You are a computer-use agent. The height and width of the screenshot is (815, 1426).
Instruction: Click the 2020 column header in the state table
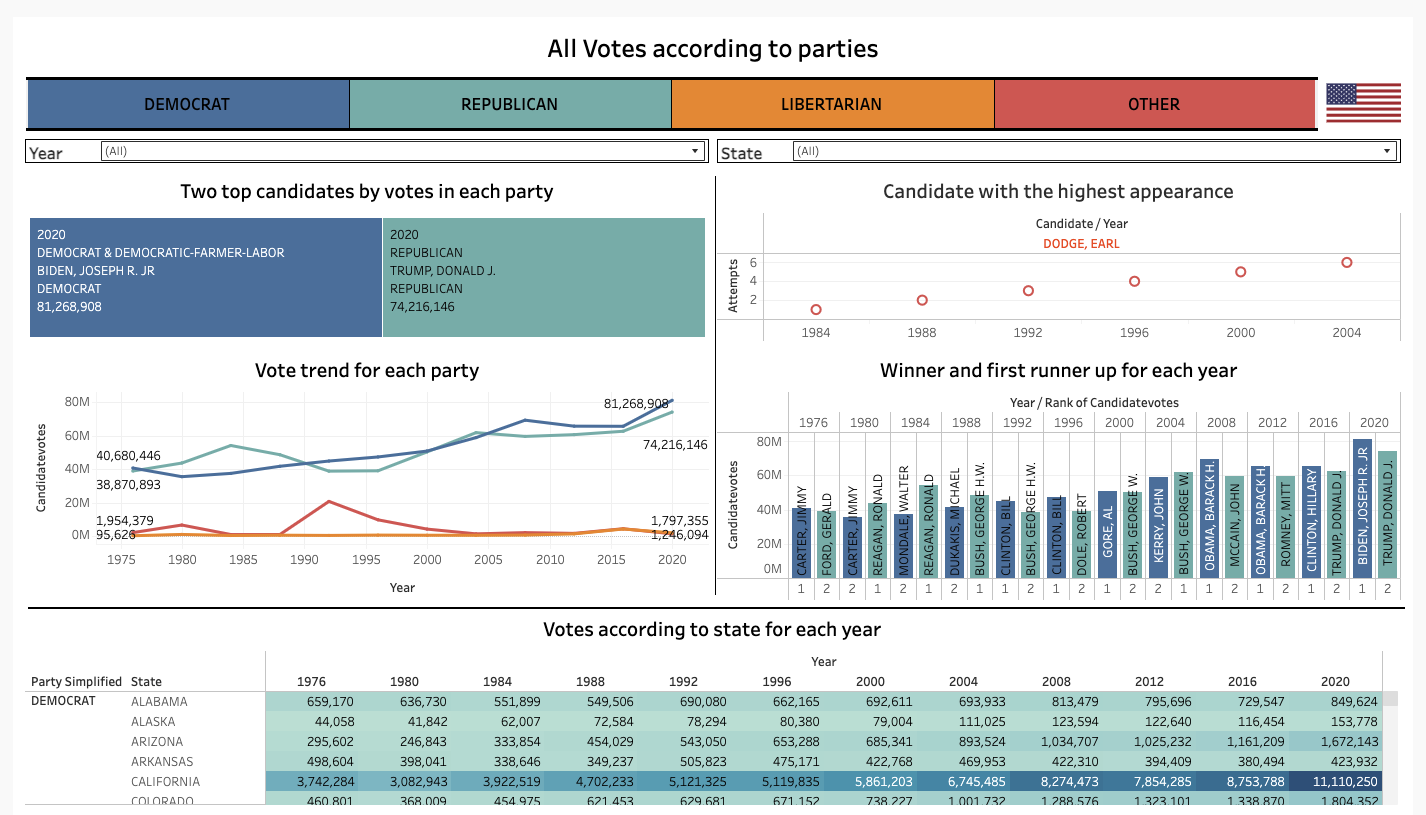[1335, 682]
